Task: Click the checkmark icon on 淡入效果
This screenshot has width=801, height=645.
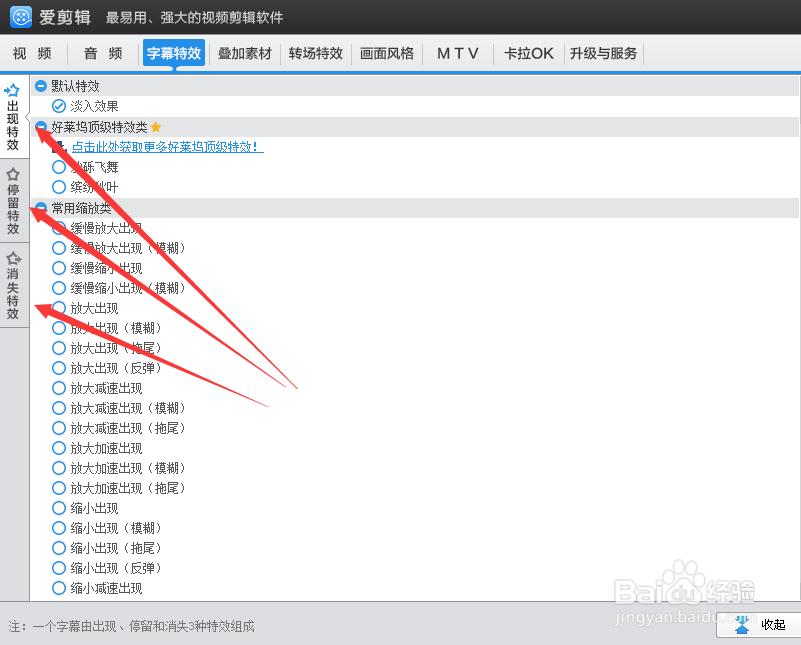Action: [x=59, y=106]
